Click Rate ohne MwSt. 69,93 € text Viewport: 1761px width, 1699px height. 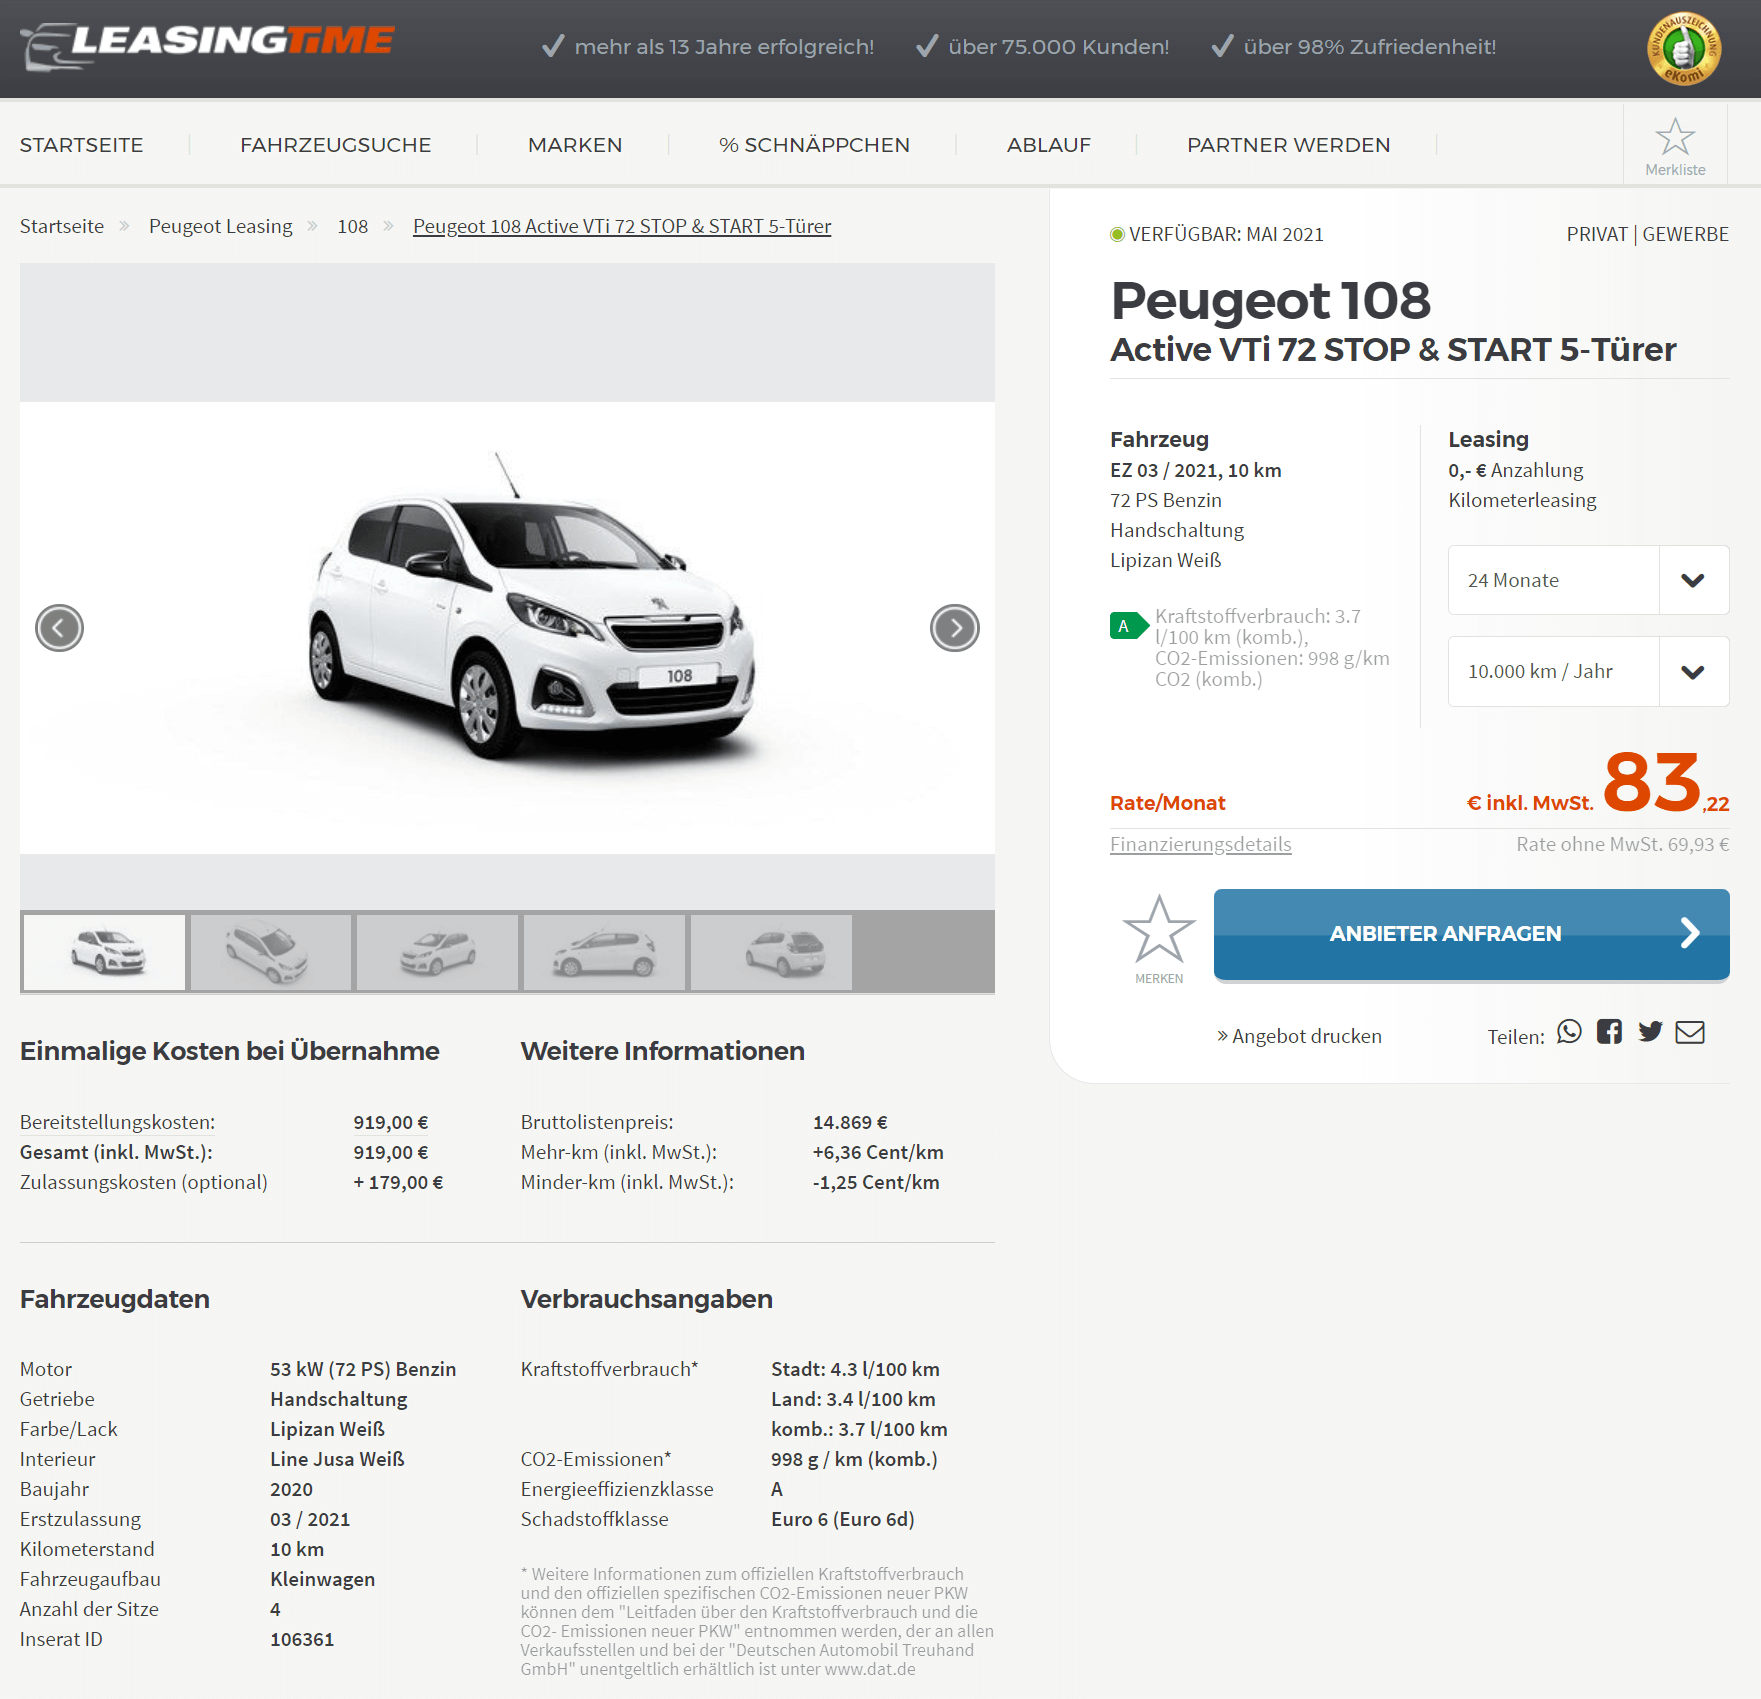click(1623, 844)
